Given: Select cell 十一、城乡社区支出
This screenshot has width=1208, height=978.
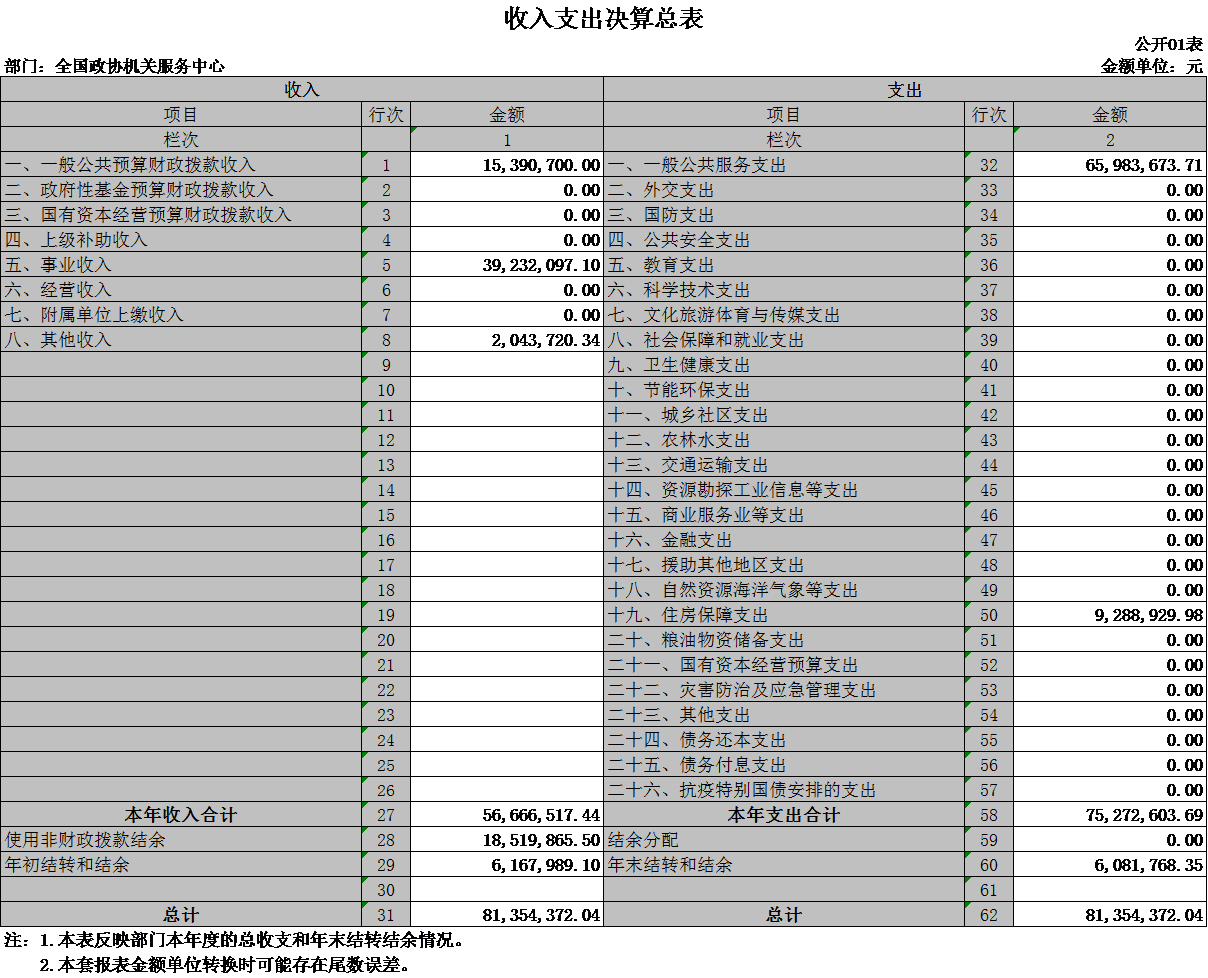Looking at the screenshot, I should pyautogui.click(x=784, y=415).
